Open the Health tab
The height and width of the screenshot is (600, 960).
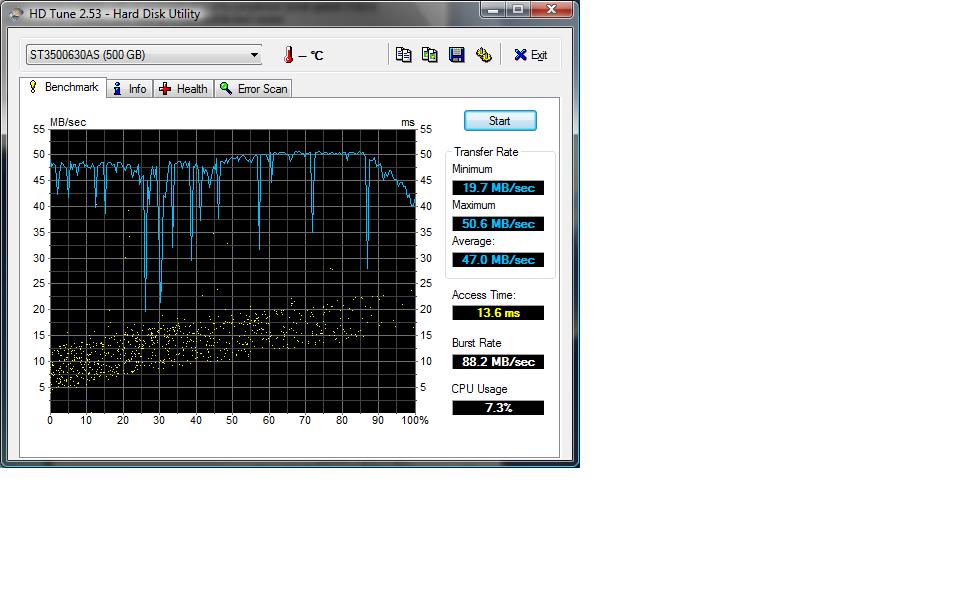click(183, 89)
